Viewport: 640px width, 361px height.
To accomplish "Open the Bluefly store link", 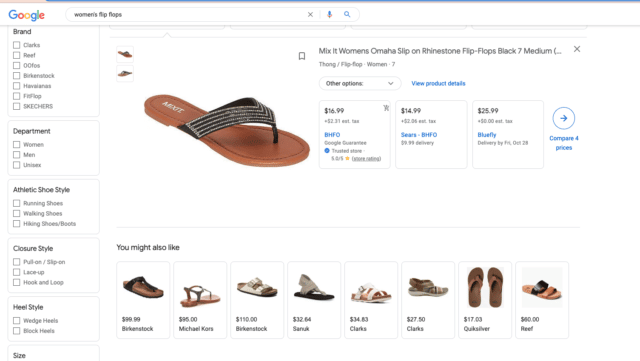I will pos(487,135).
